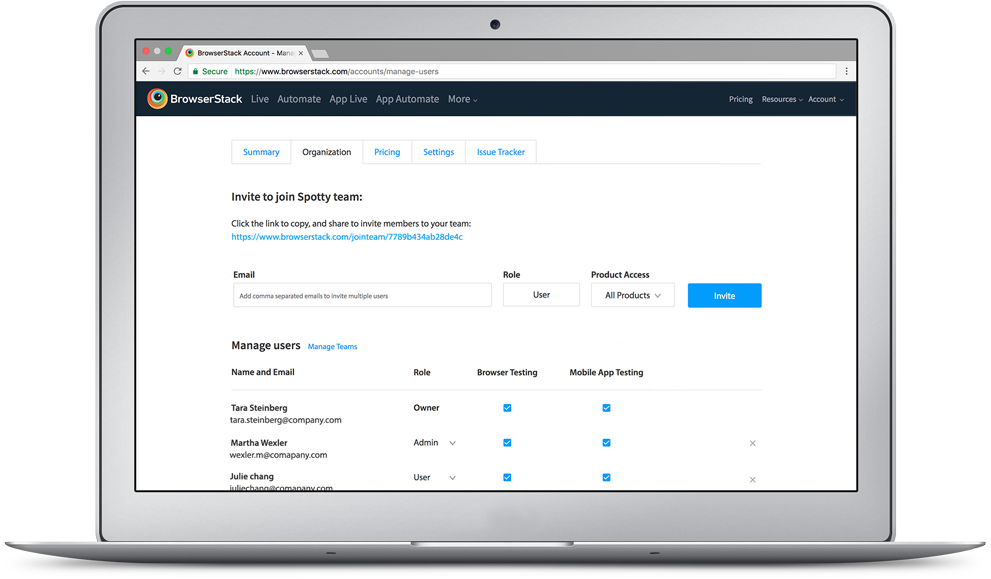Screen dimensions: 991x579
Task: Open the All Products access dropdown
Action: [x=632, y=295]
